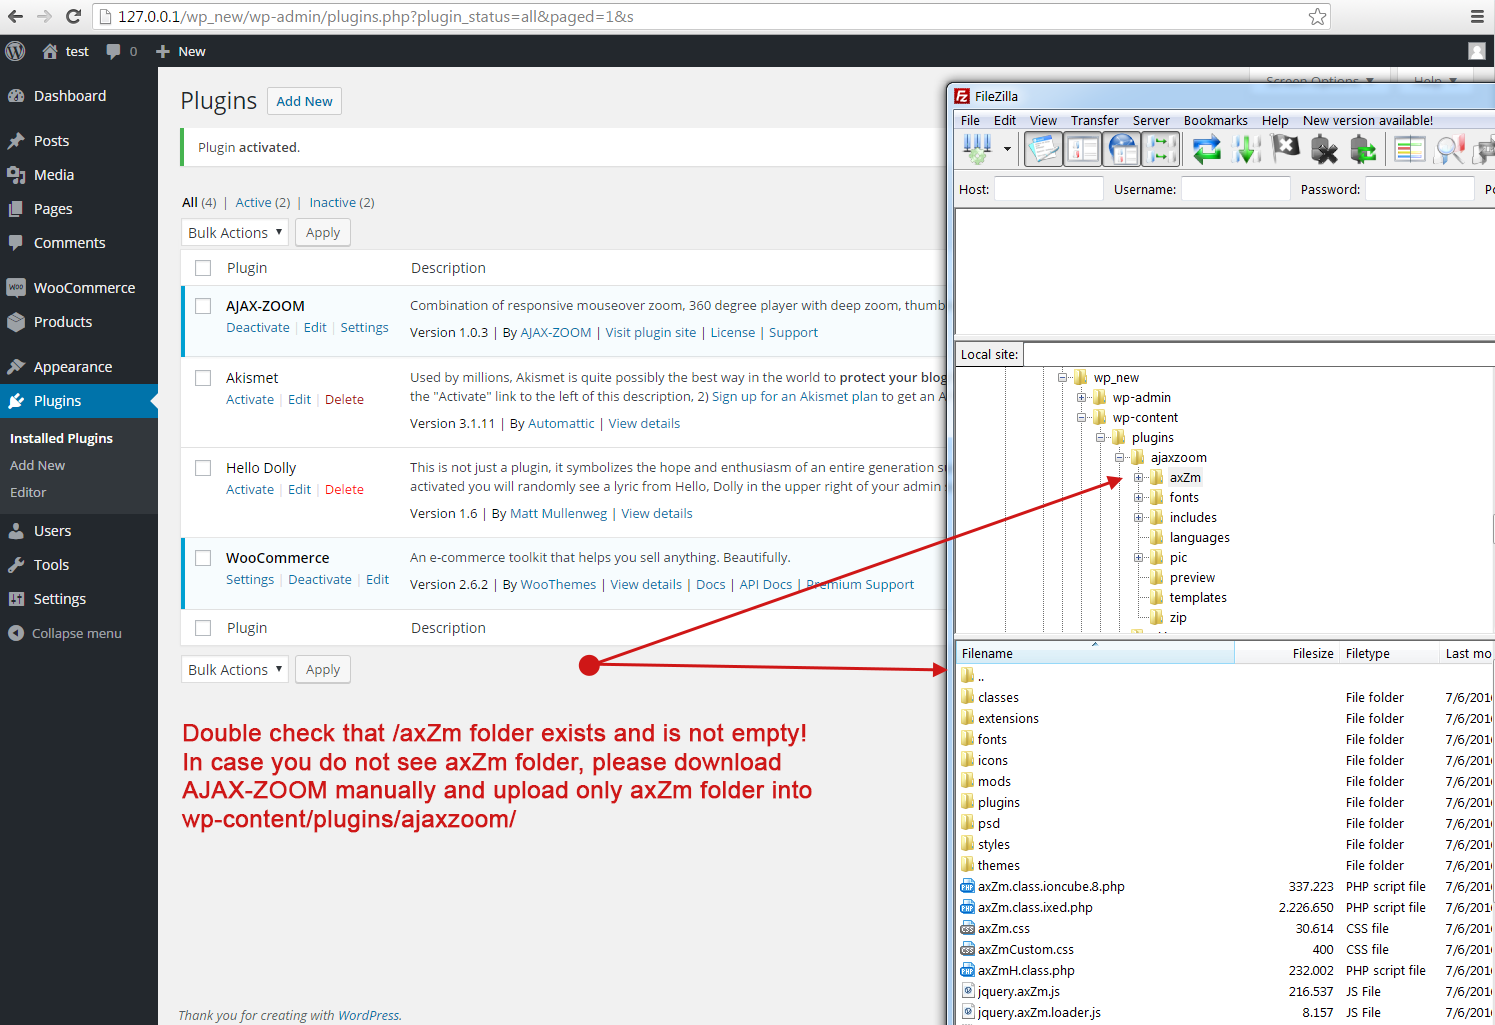The image size is (1495, 1025).
Task: Click the WordPress logo in admin bar
Action: click(15, 51)
